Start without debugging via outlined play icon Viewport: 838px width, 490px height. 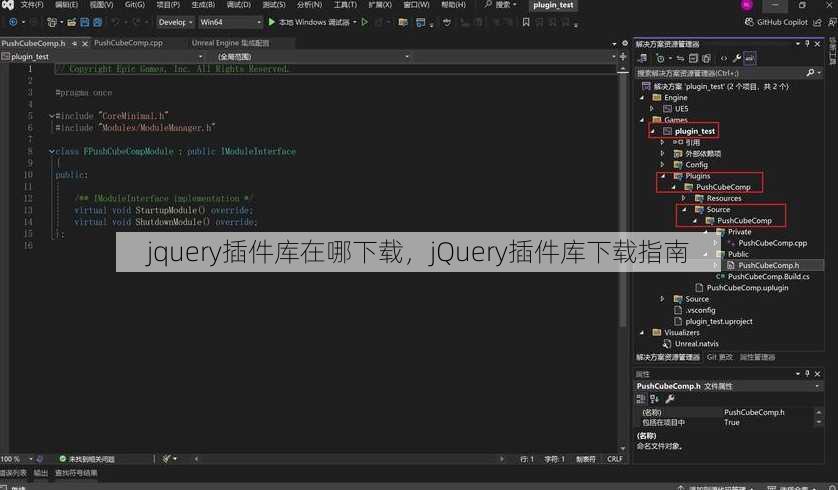click(x=364, y=22)
